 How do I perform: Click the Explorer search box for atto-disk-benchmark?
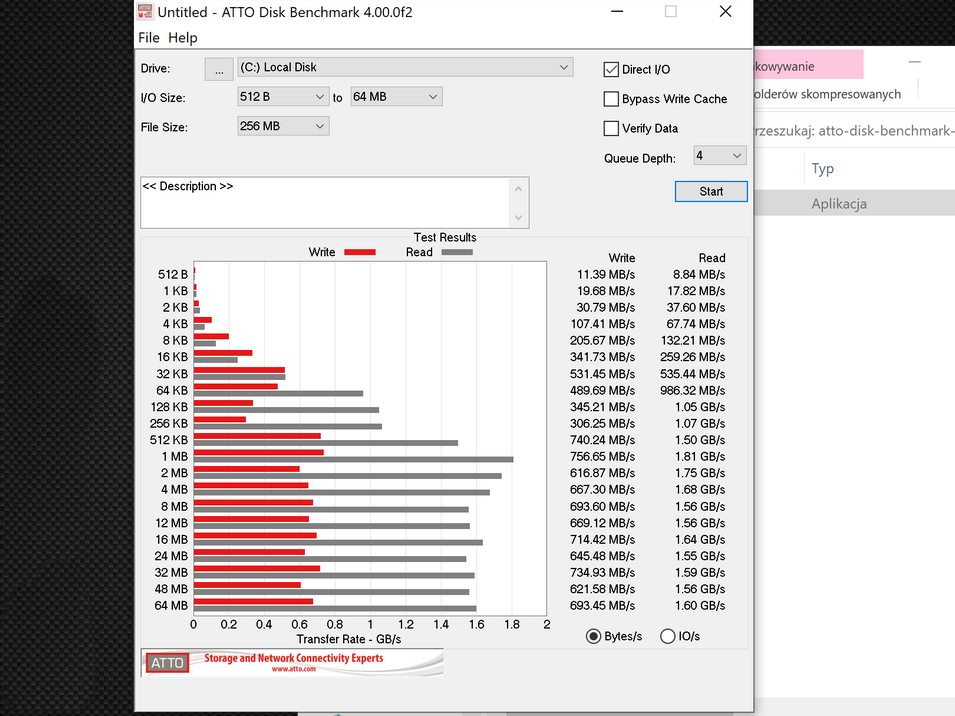(855, 131)
